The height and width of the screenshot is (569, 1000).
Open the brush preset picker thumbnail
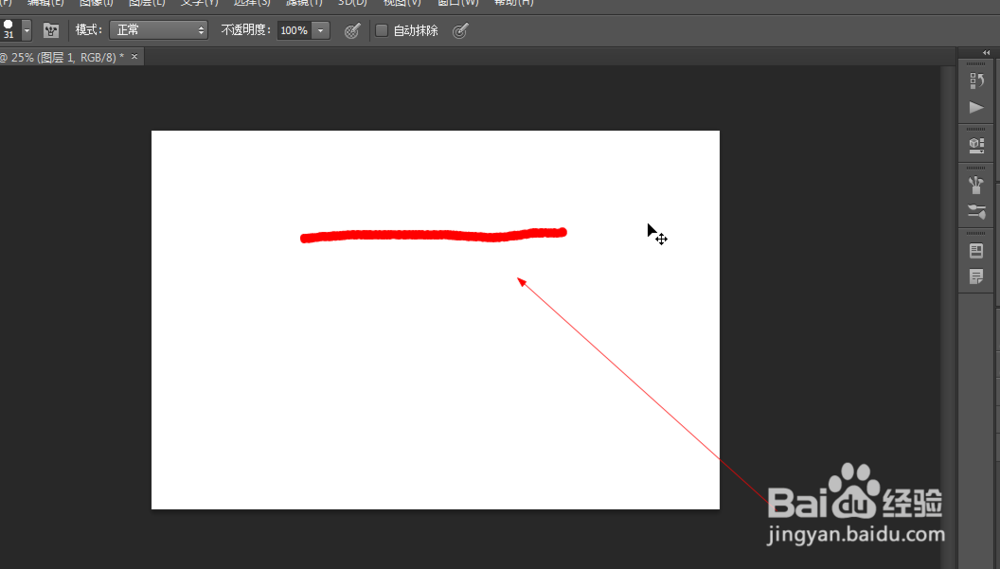tap(8, 29)
